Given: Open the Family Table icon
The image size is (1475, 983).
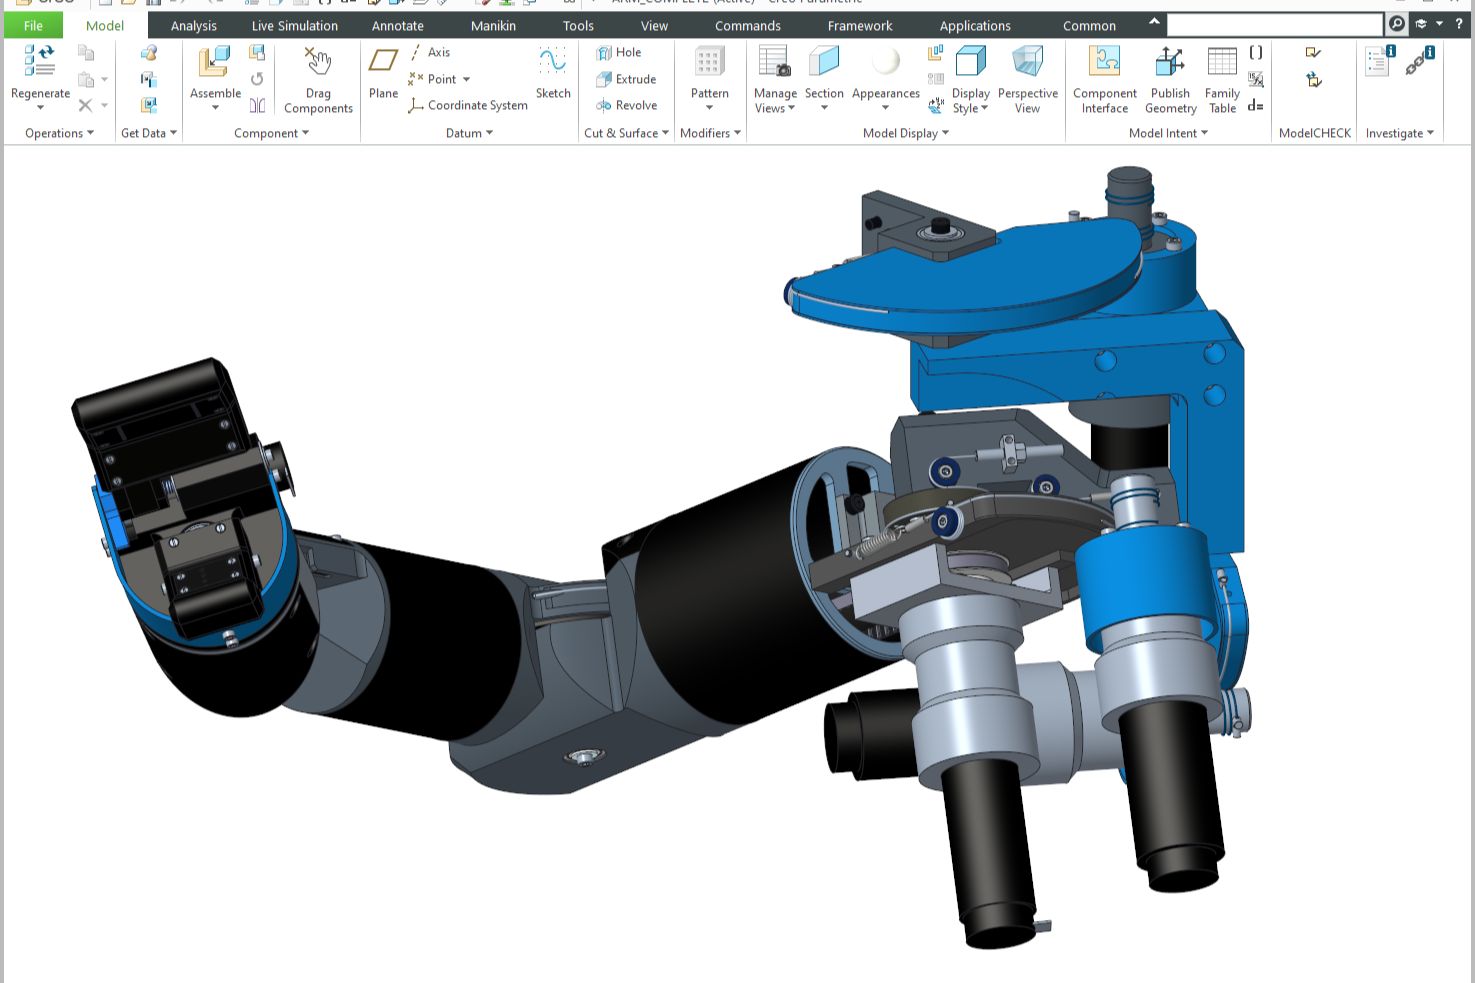Looking at the screenshot, I should pyautogui.click(x=1222, y=63).
